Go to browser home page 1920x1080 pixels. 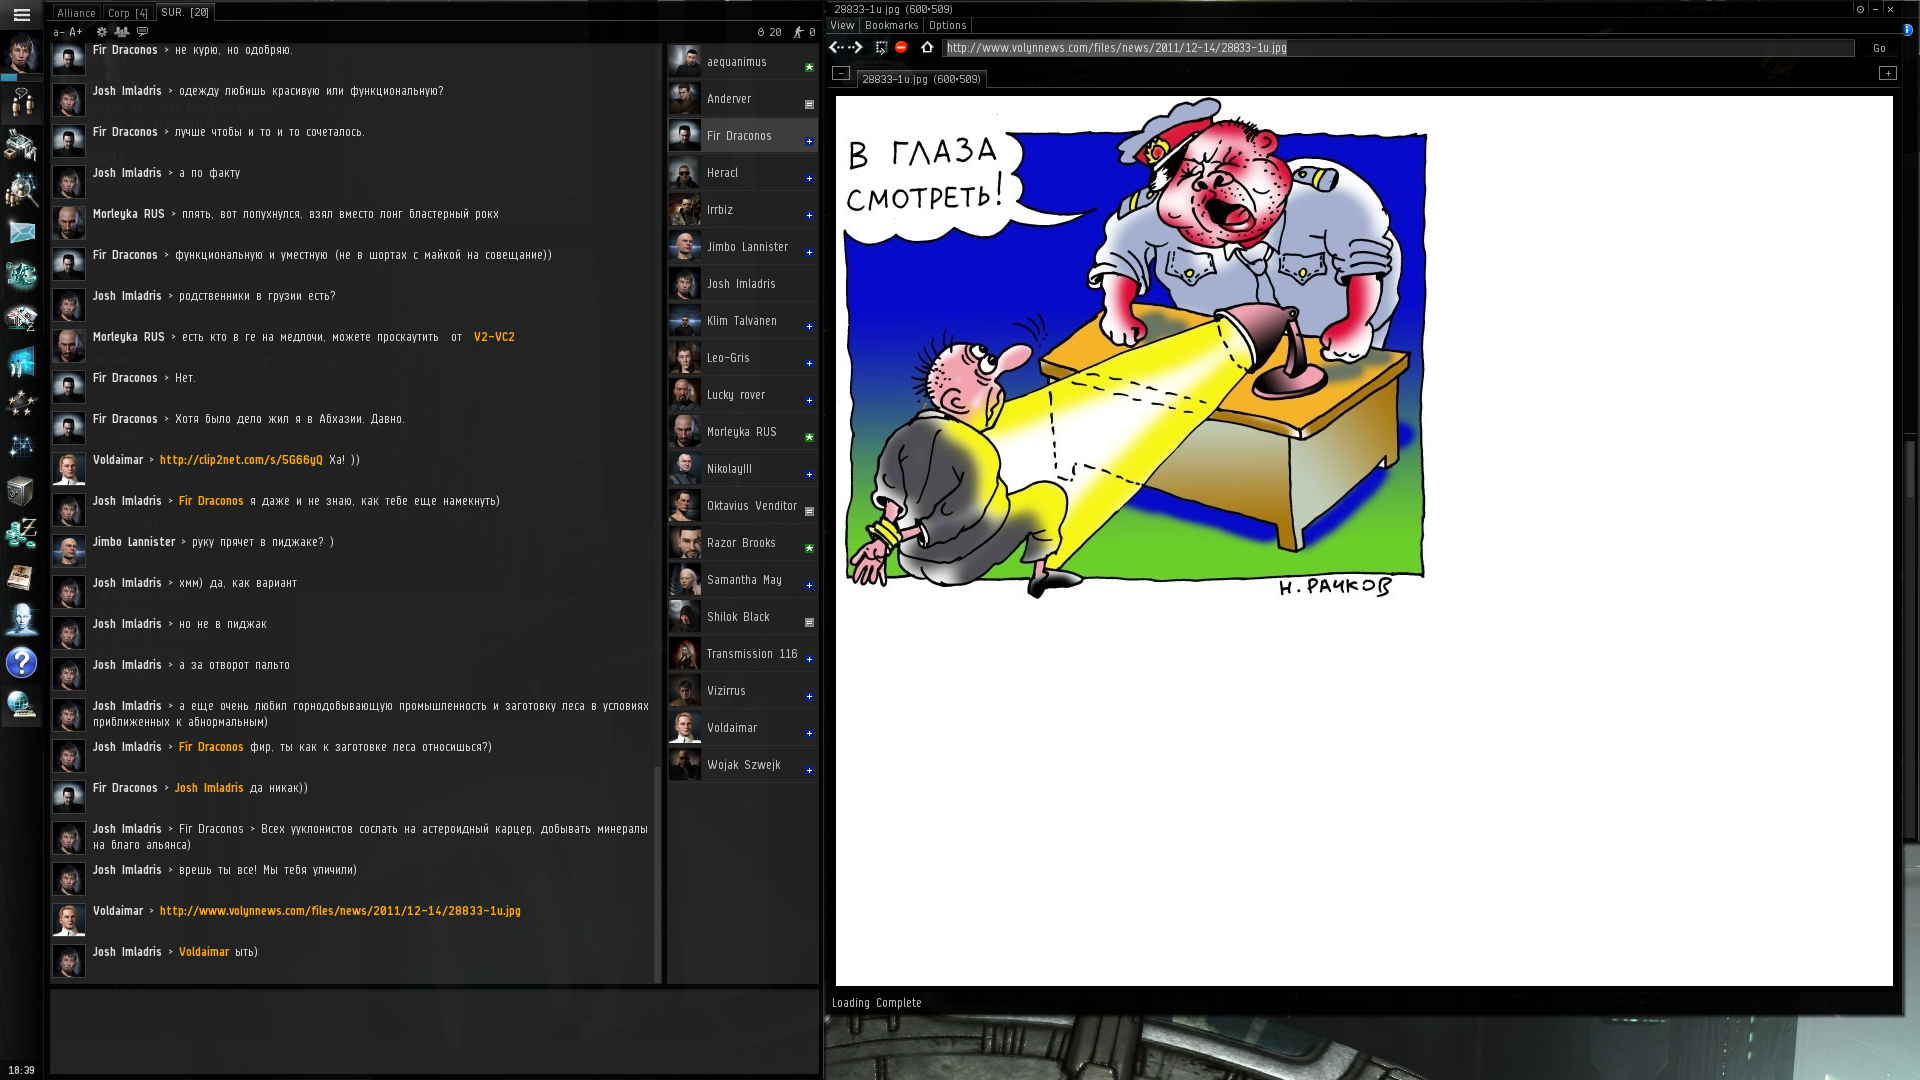pyautogui.click(x=927, y=48)
